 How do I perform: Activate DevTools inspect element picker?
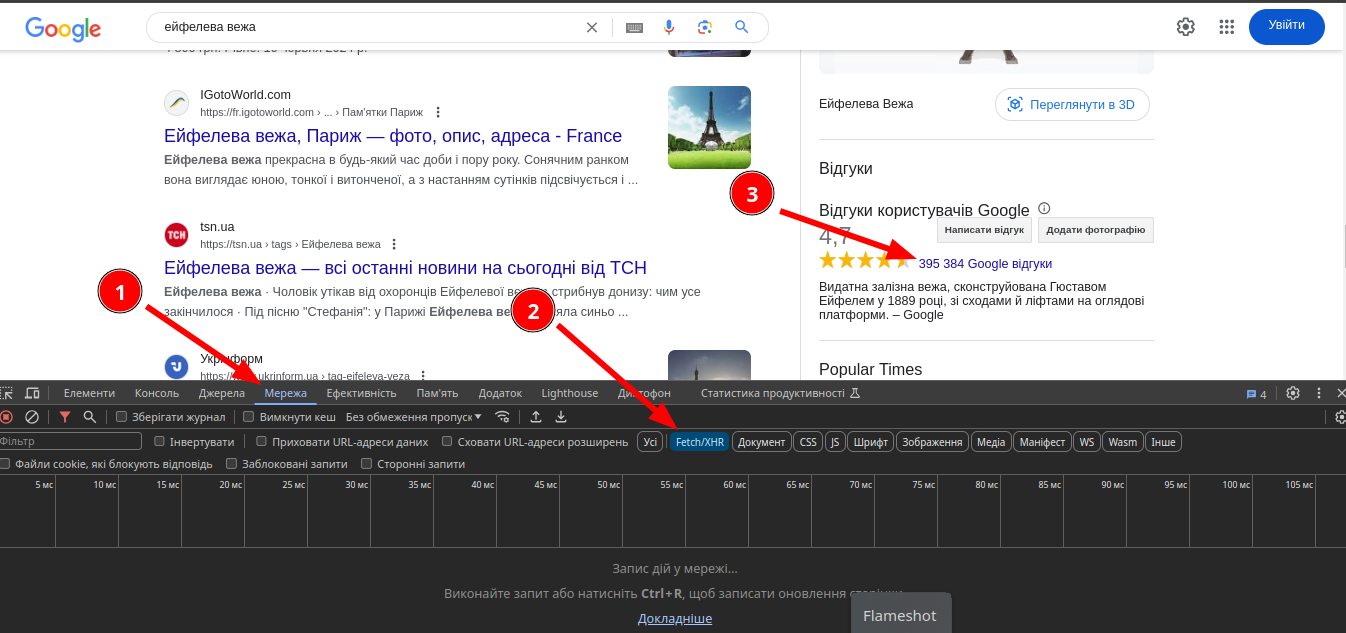(x=7, y=393)
